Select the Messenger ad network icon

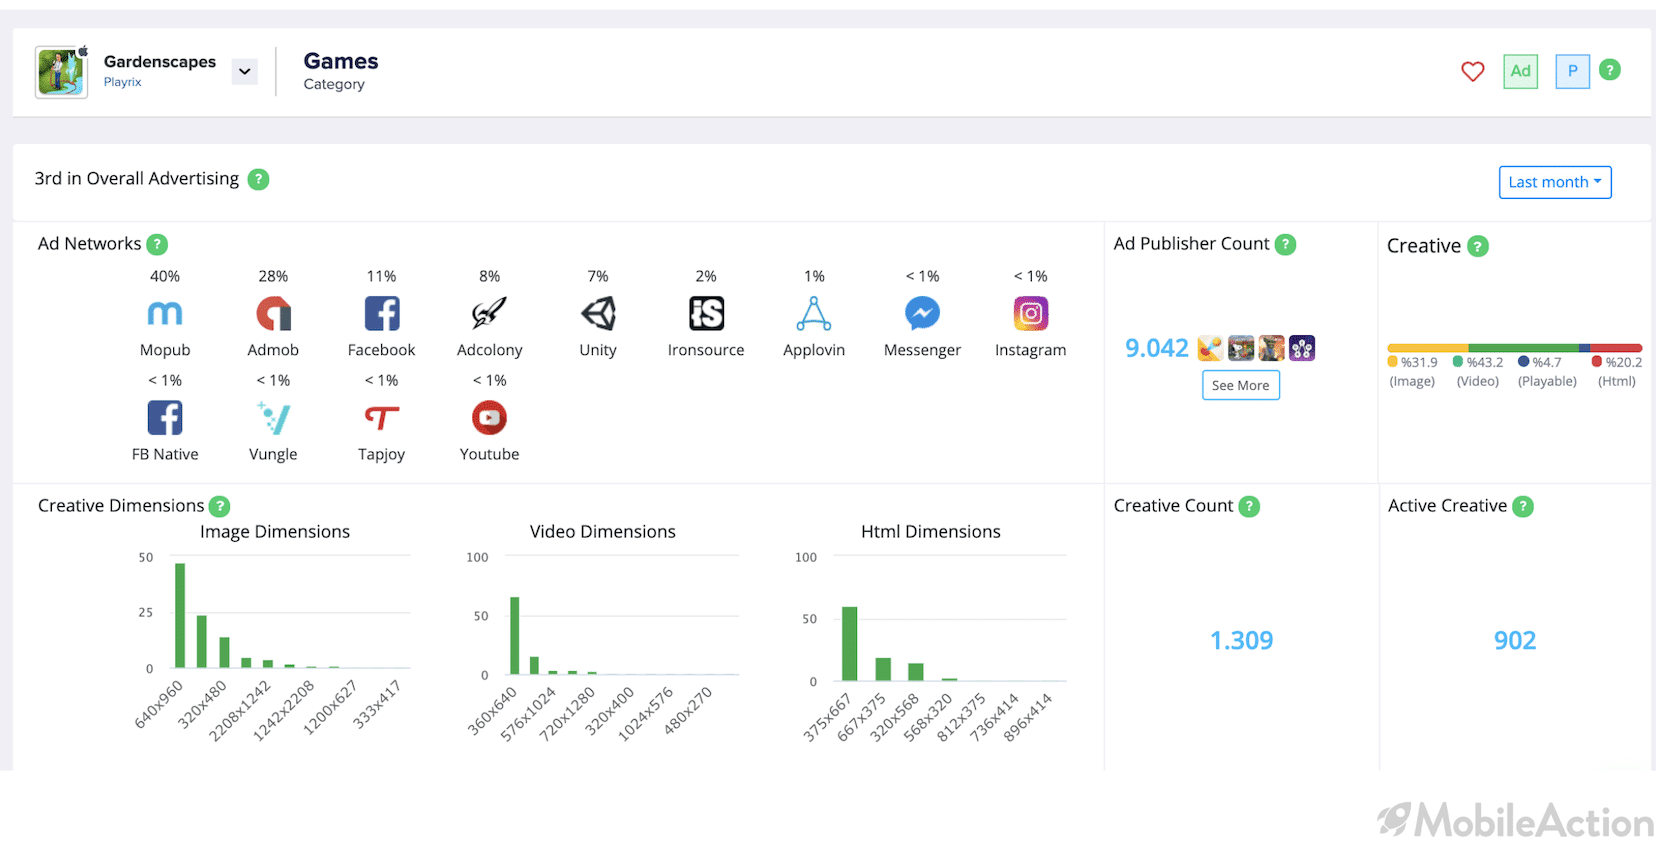(922, 314)
